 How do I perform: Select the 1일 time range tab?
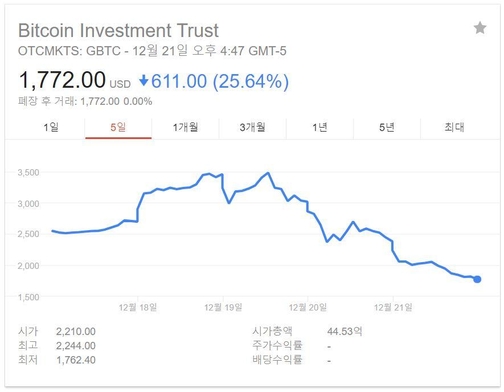[x=51, y=127]
